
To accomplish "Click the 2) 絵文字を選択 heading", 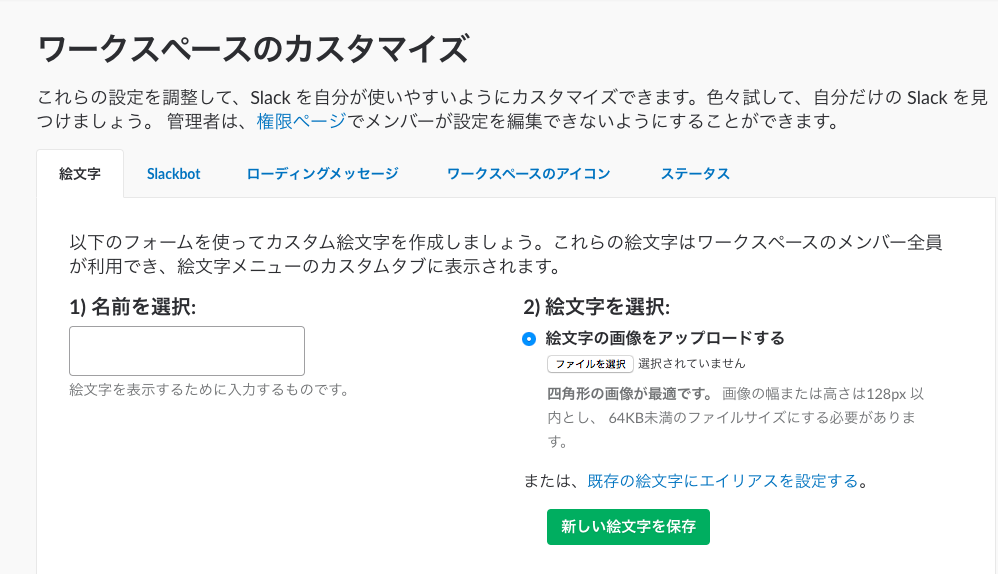I will pyautogui.click(x=596, y=307).
